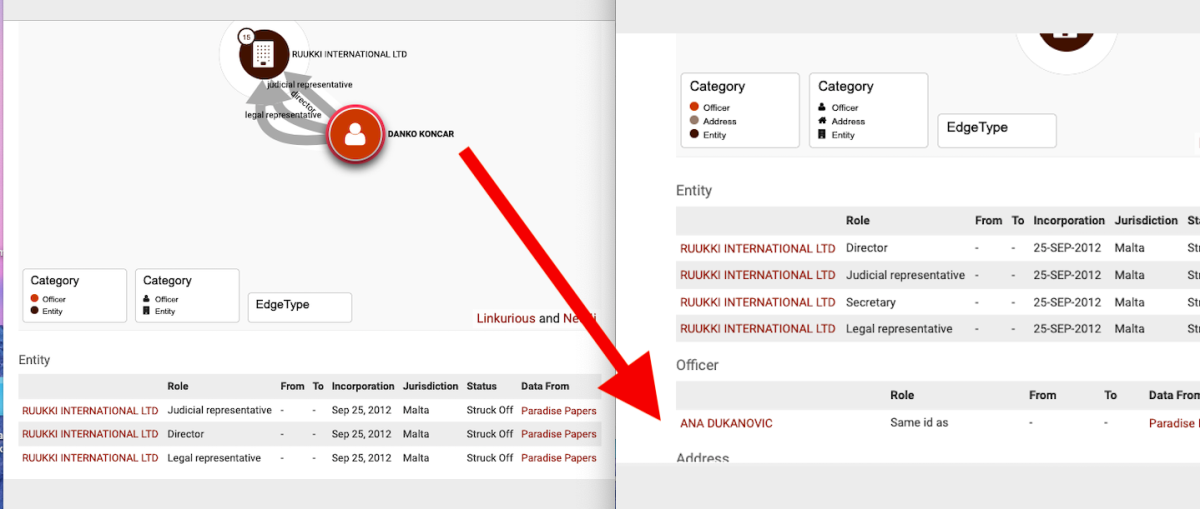Viewport: 1200px width, 509px height.
Task: Open RUUKKI link in right Legal representative row
Action: point(758,329)
